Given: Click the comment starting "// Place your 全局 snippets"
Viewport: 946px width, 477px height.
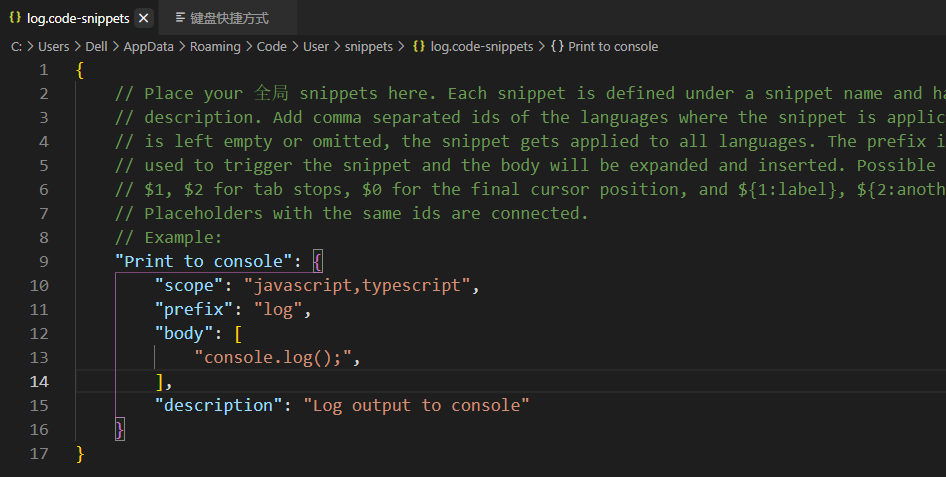Looking at the screenshot, I should pos(530,93).
